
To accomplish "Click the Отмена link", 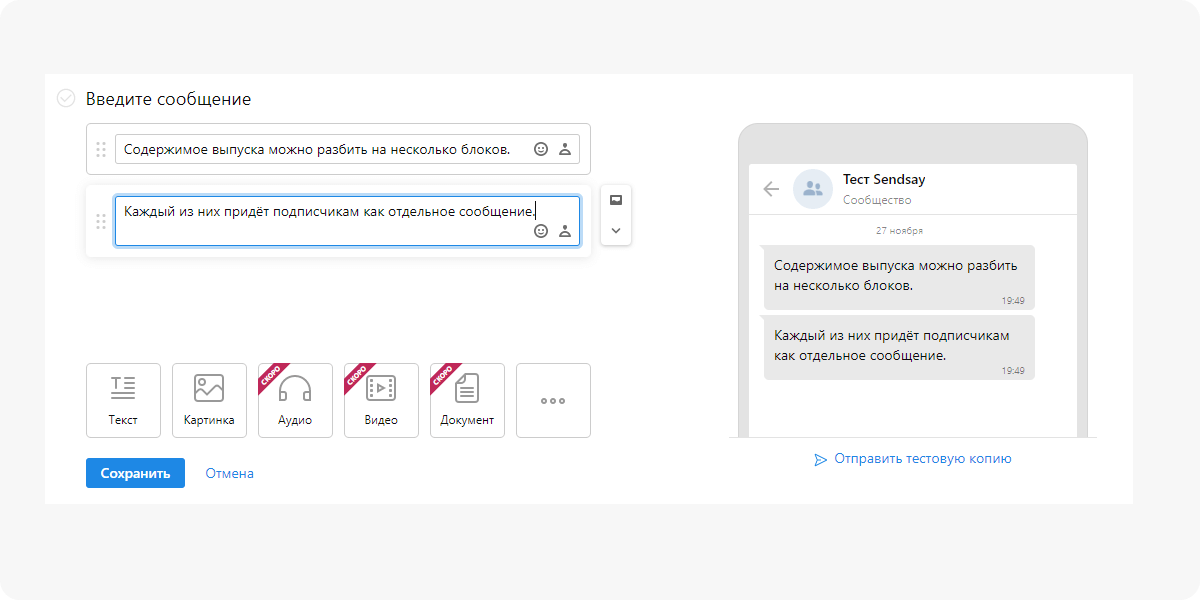I will click(230, 473).
